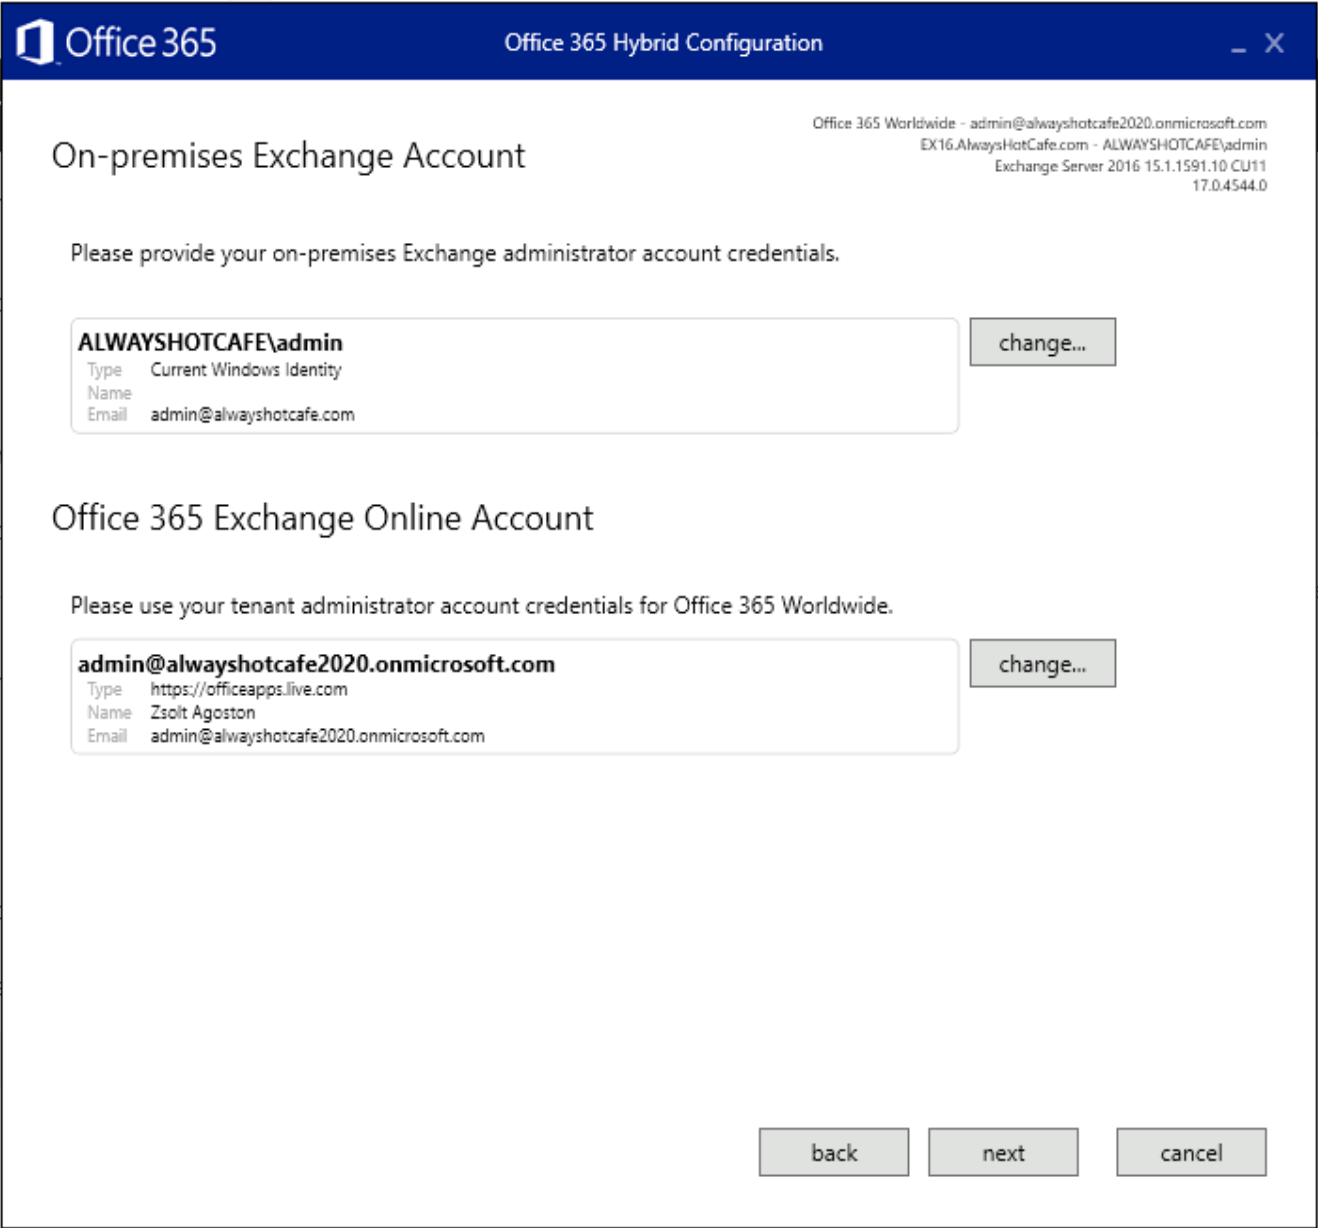Click the https://officeapps.live.com type text

248,689
